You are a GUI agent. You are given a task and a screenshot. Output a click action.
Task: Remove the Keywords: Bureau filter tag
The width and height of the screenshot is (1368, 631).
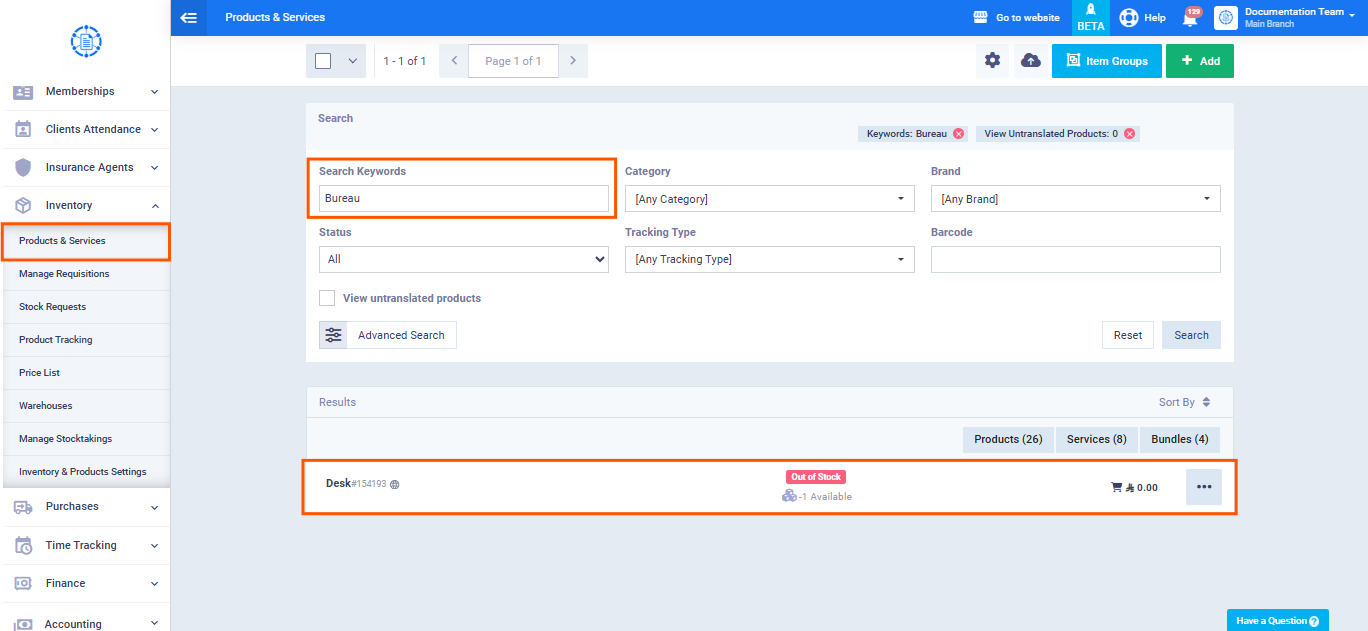pyautogui.click(x=958, y=134)
